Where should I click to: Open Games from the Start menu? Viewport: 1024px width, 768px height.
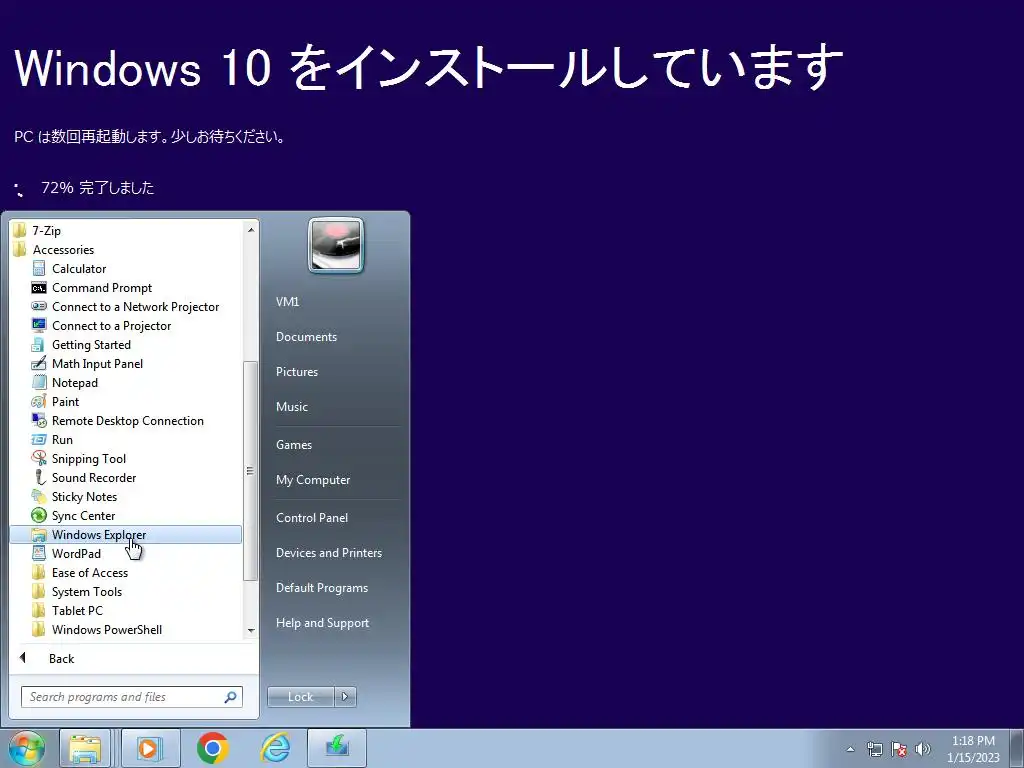click(294, 445)
